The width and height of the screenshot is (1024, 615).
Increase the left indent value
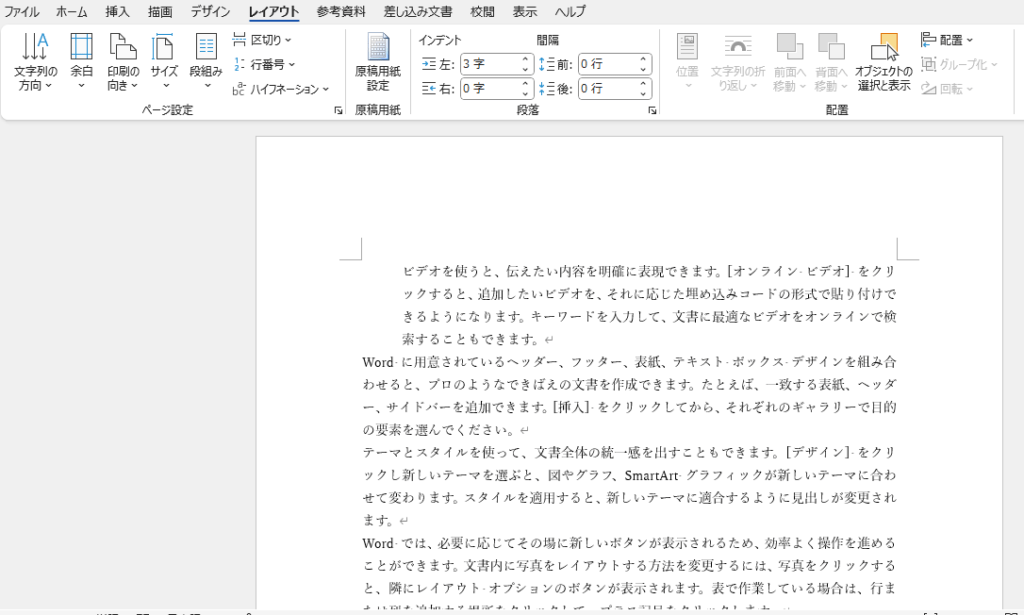coord(525,59)
